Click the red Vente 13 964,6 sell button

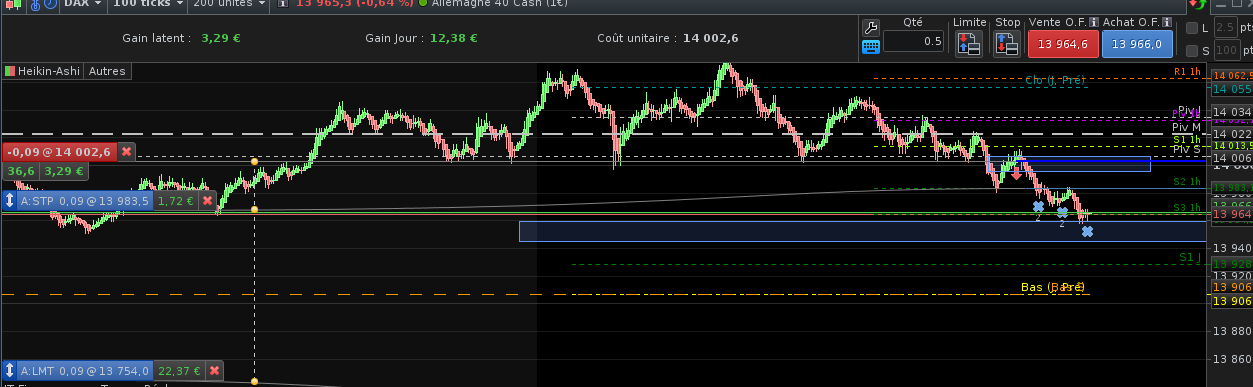pos(1063,44)
